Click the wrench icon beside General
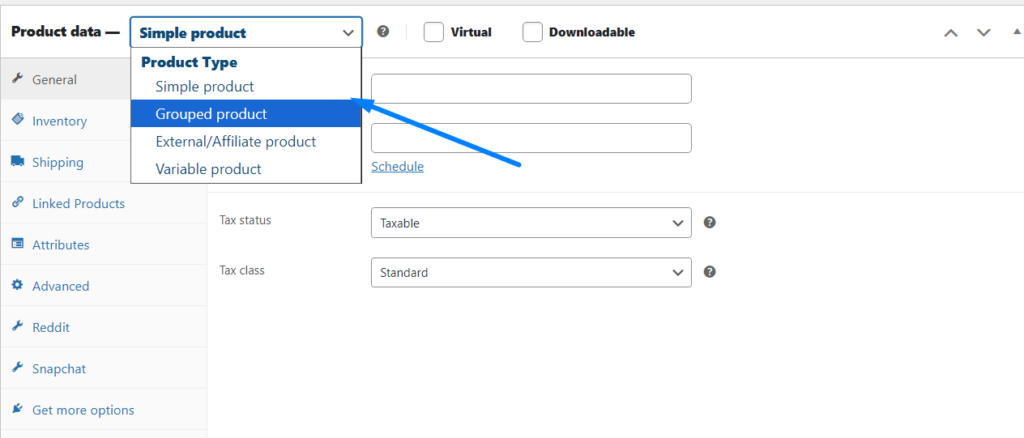This screenshot has height=438, width=1024. point(18,79)
